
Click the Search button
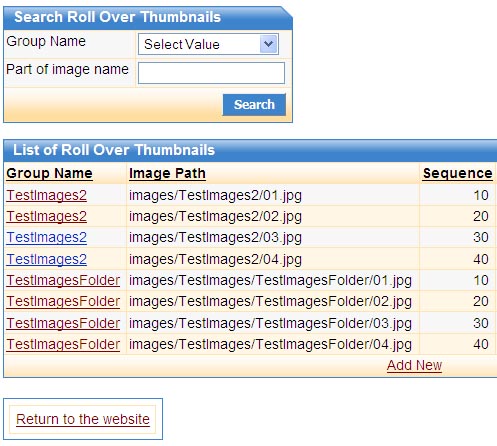(x=254, y=105)
